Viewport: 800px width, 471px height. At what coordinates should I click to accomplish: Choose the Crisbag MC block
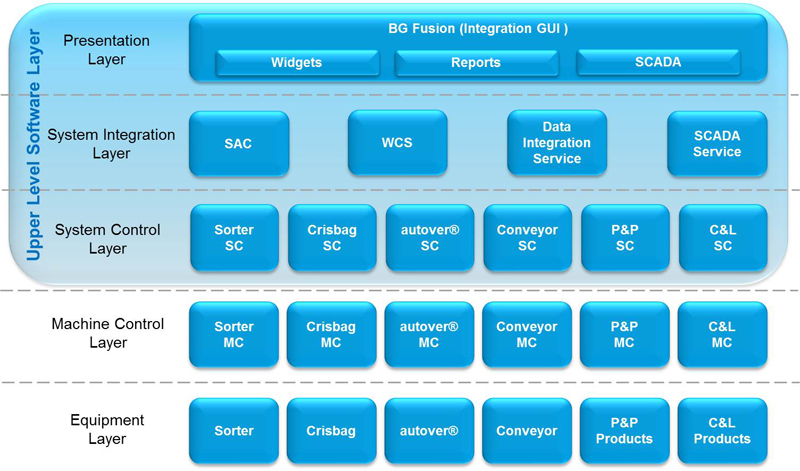pyautogui.click(x=332, y=335)
